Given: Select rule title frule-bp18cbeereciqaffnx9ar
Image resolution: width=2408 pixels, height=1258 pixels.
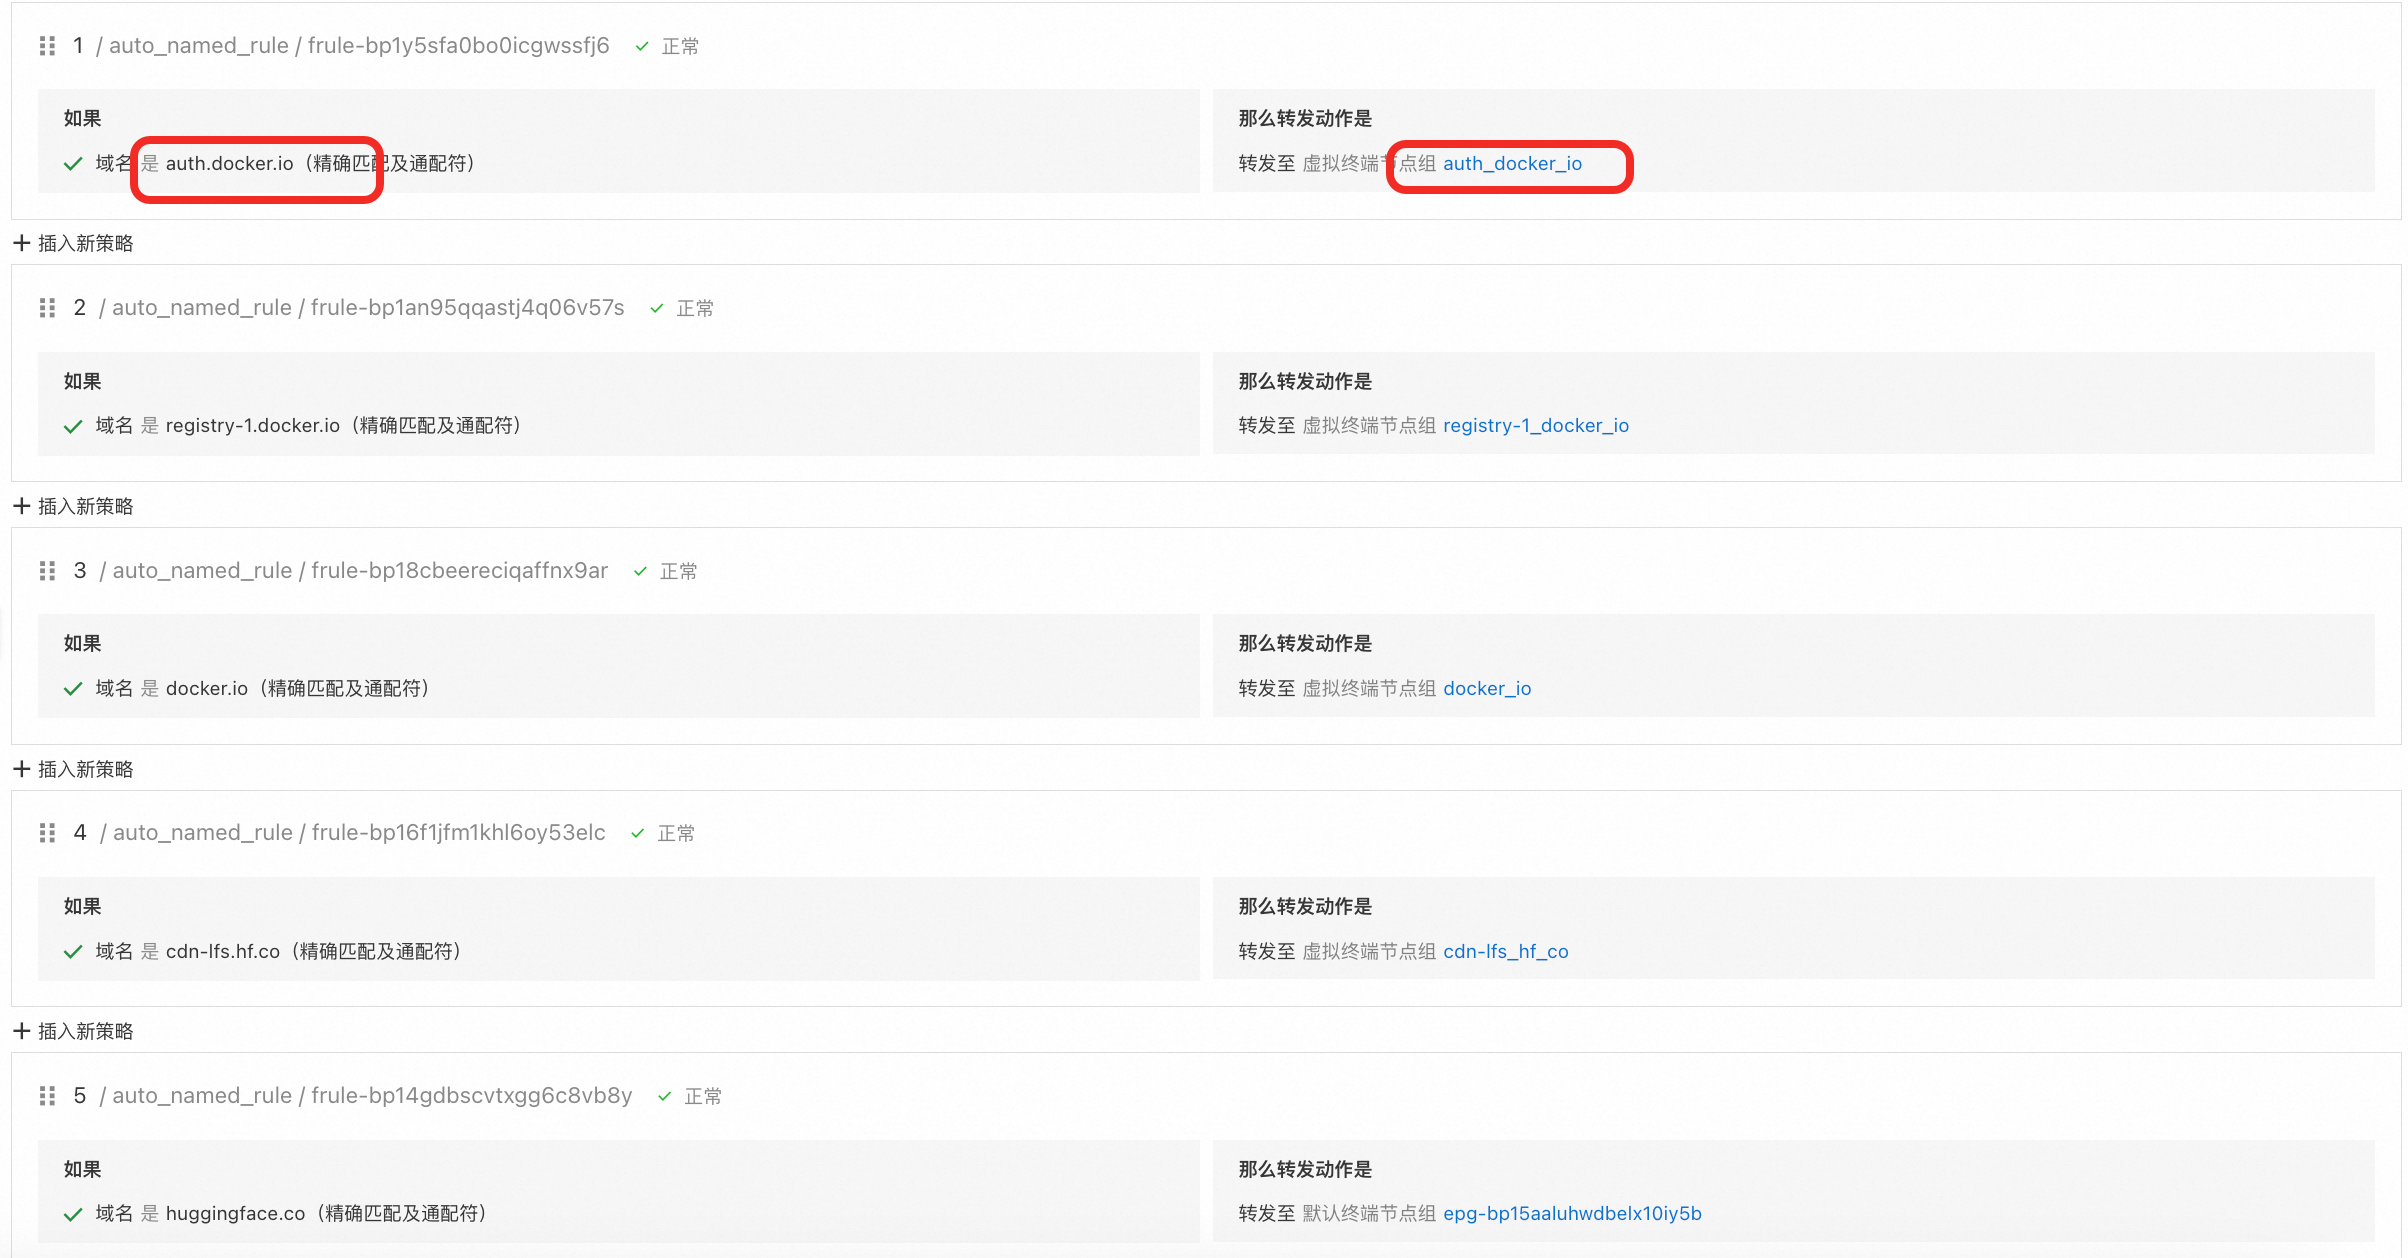Looking at the screenshot, I should (459, 571).
